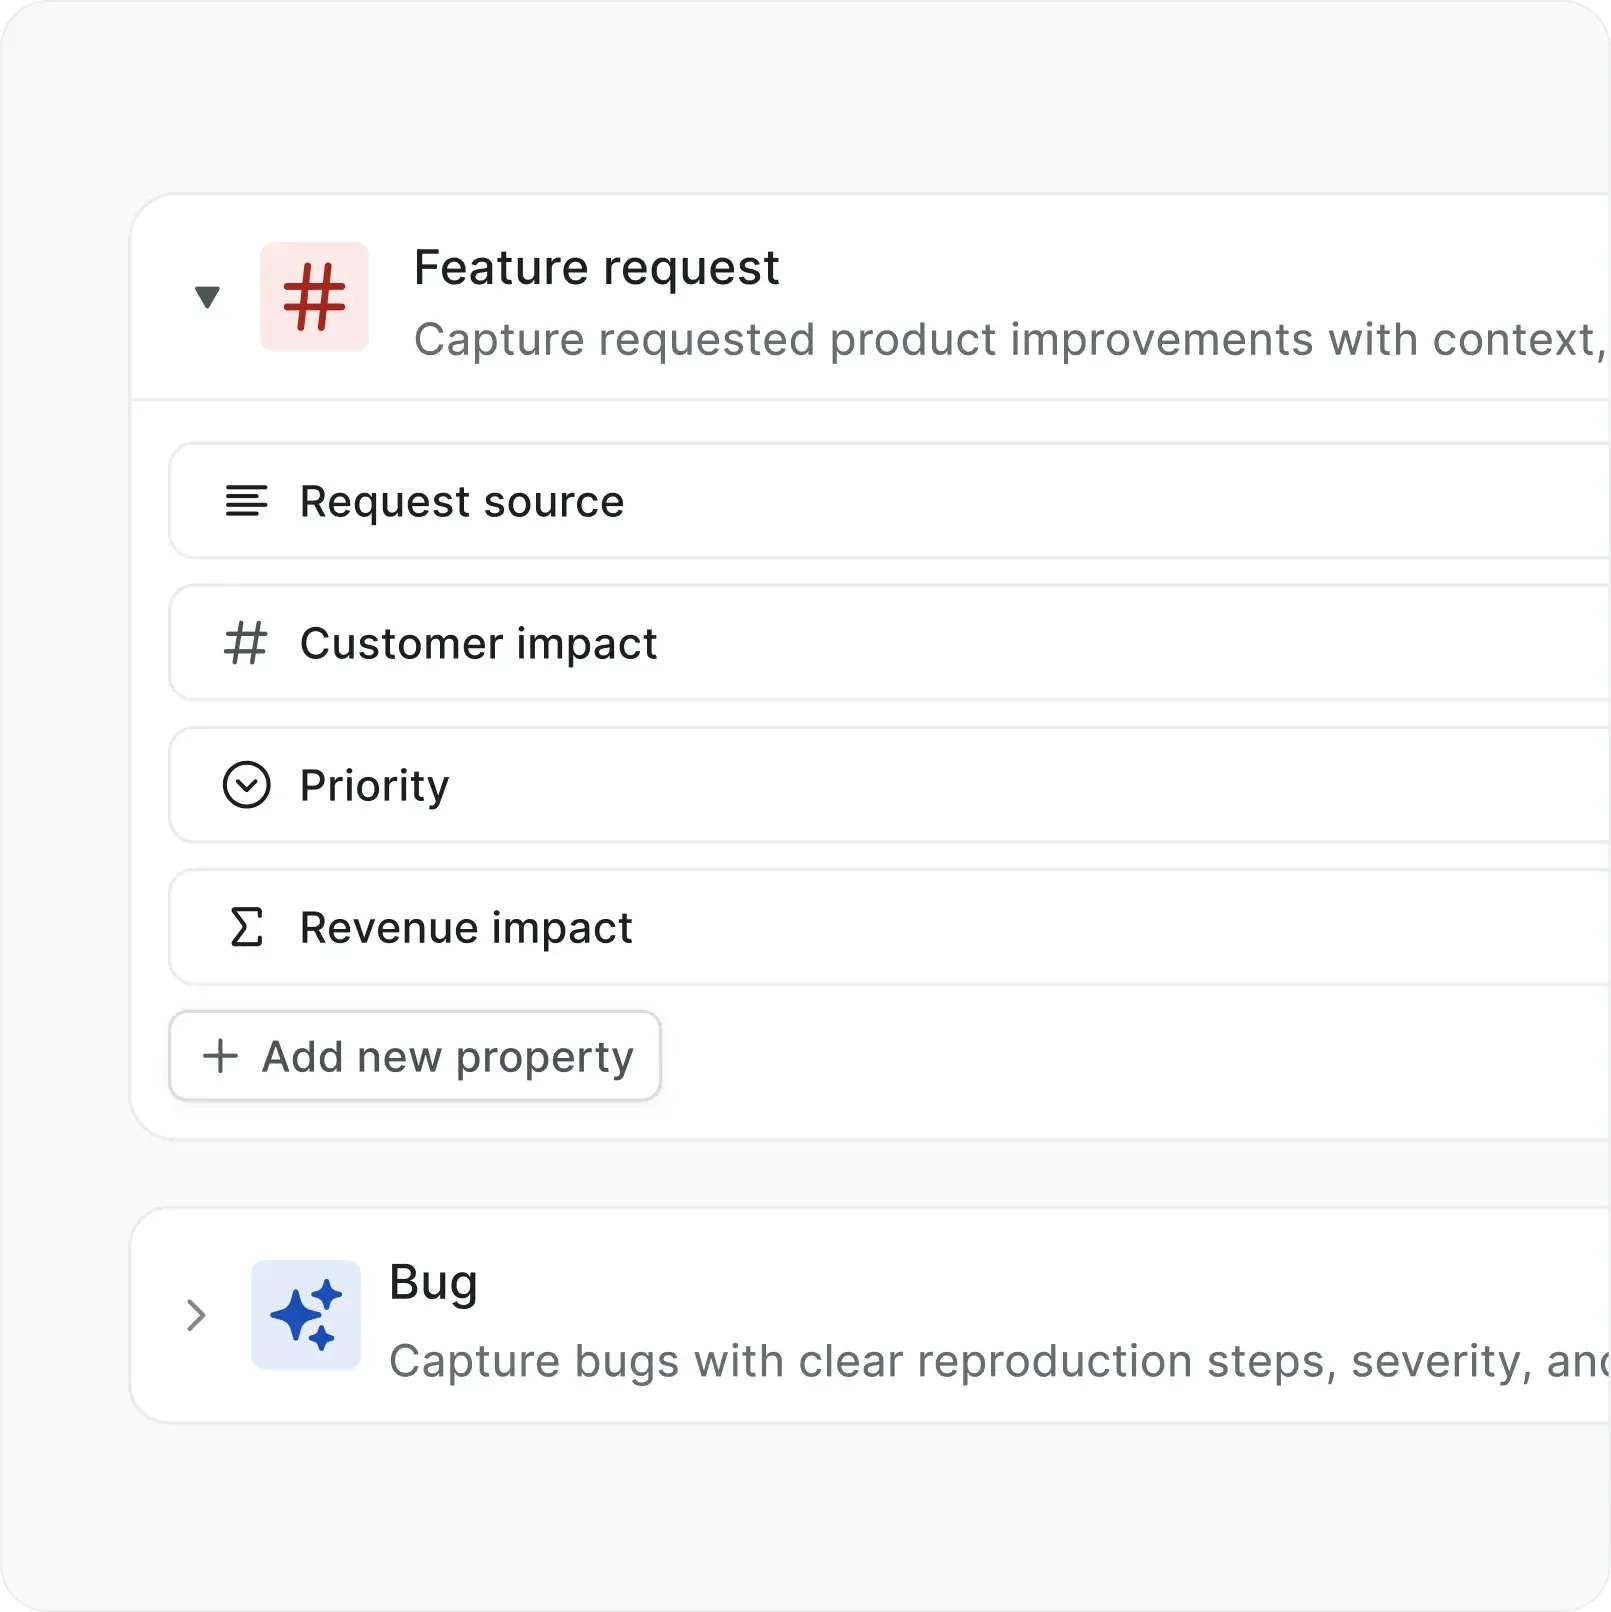1611x1612 pixels.
Task: Click the blue sparkles icon for Bug
Action: [x=306, y=1316]
